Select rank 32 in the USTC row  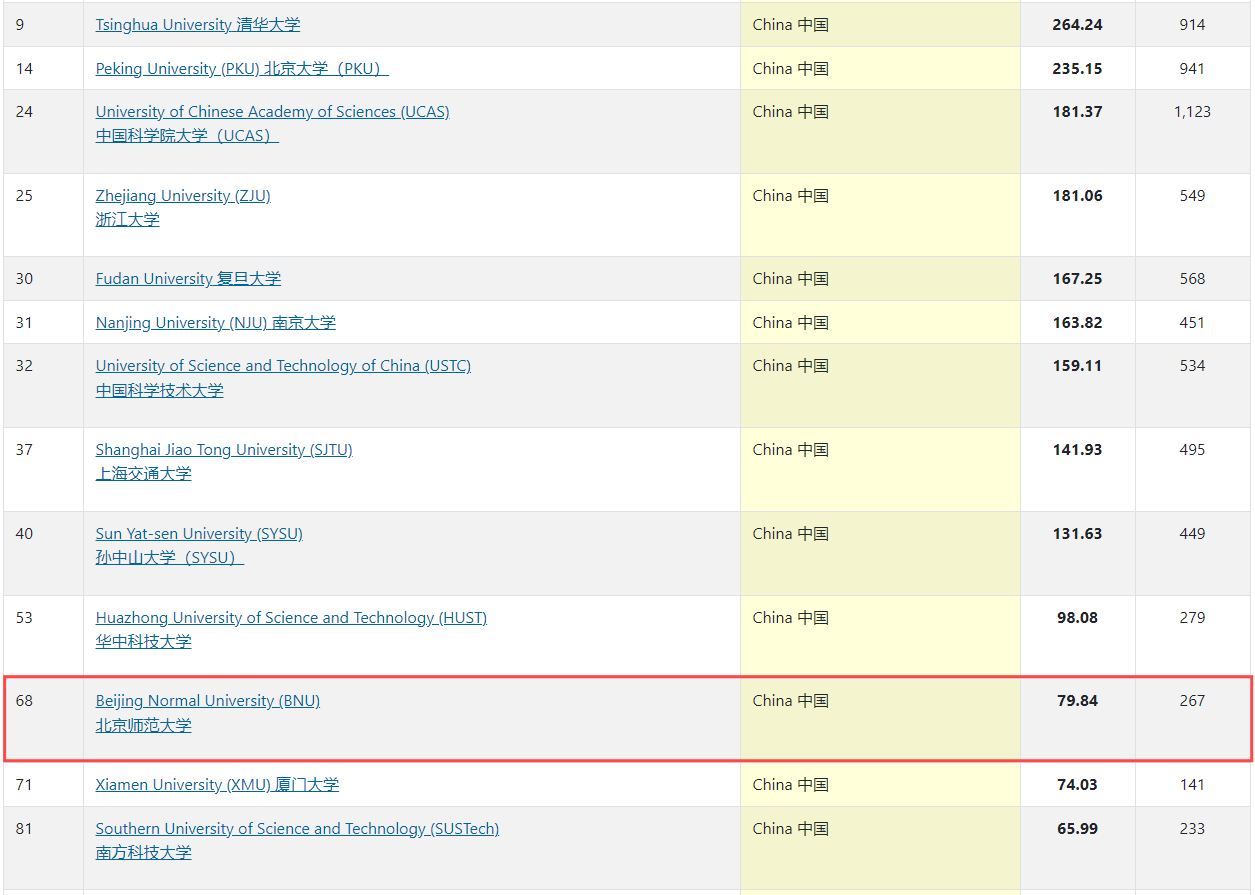[x=24, y=366]
